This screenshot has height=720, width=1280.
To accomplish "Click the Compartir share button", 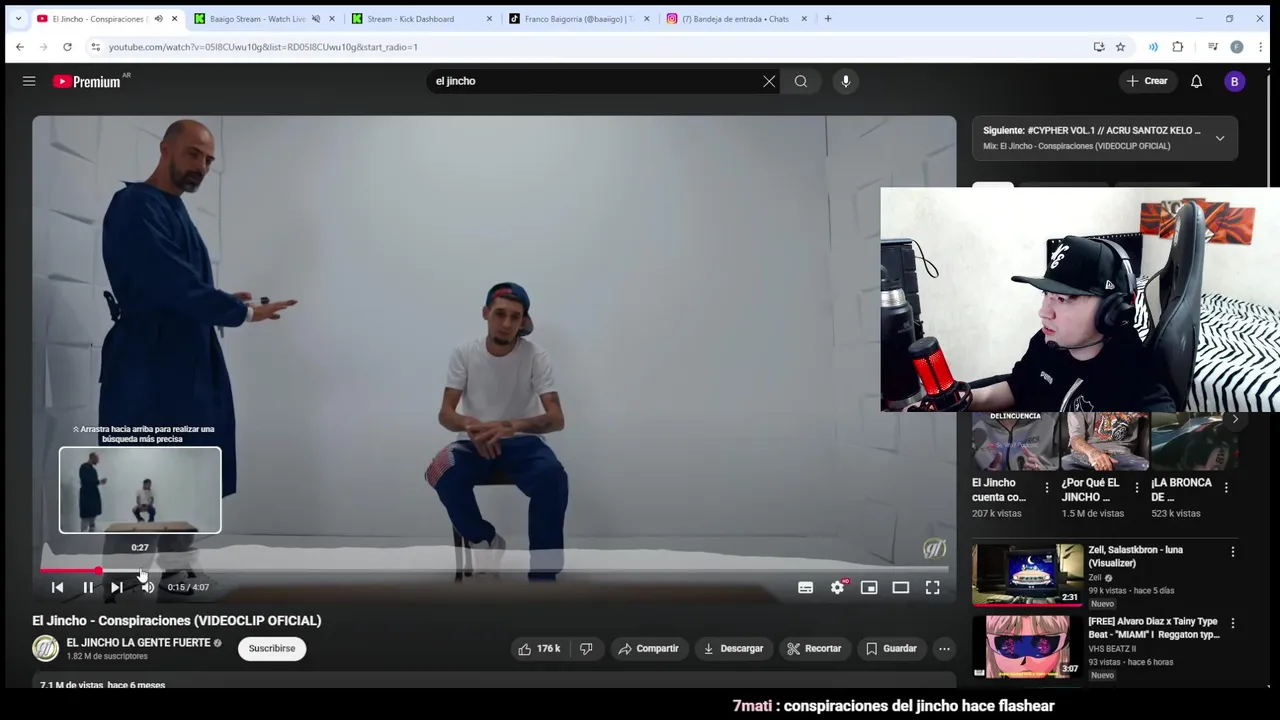I will coord(648,649).
